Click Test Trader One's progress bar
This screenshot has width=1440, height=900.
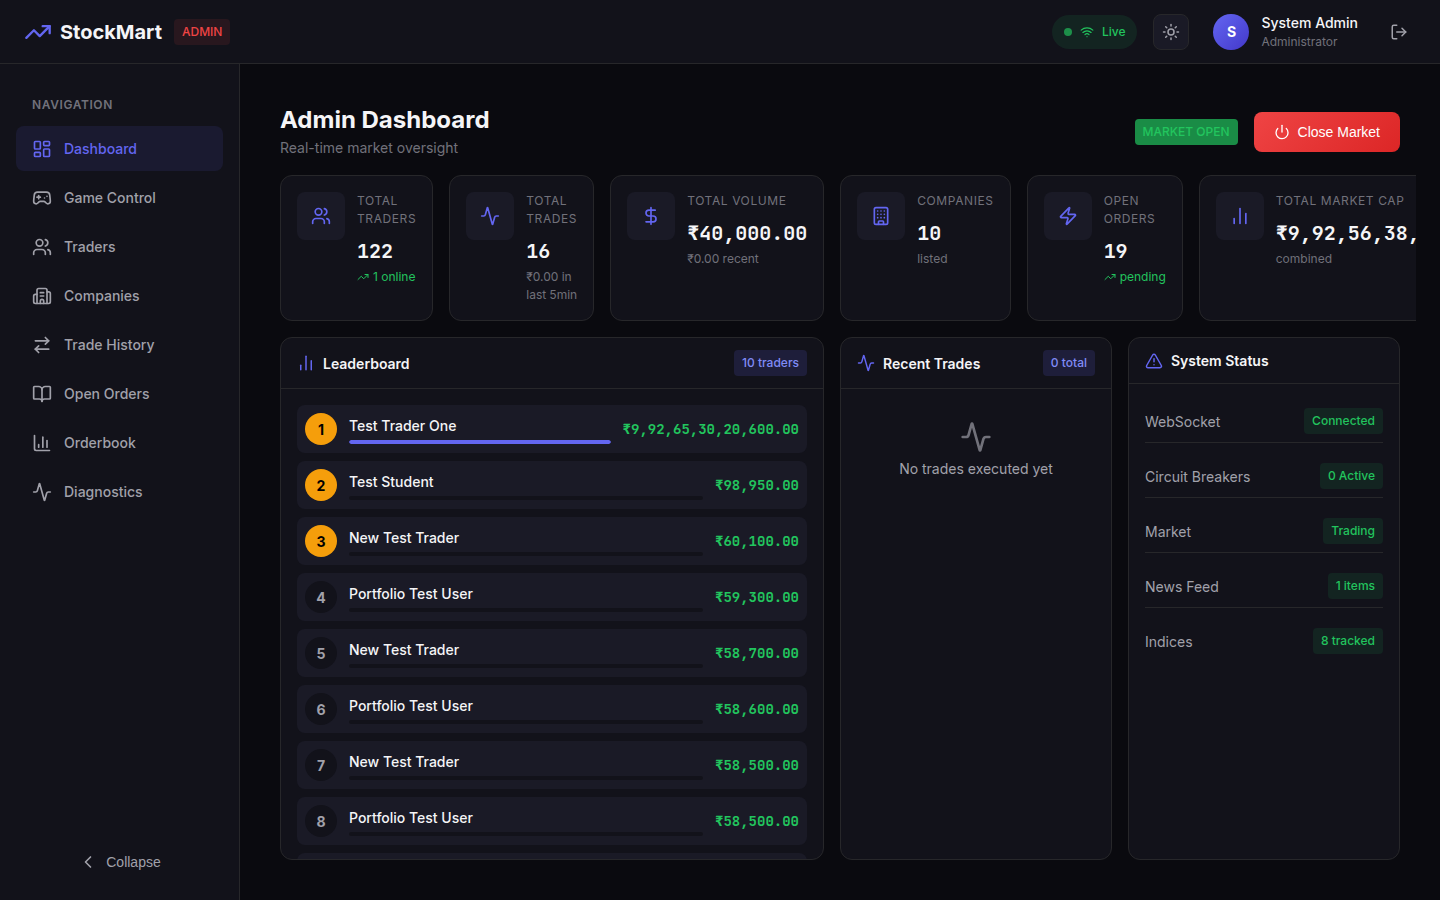pyautogui.click(x=479, y=441)
